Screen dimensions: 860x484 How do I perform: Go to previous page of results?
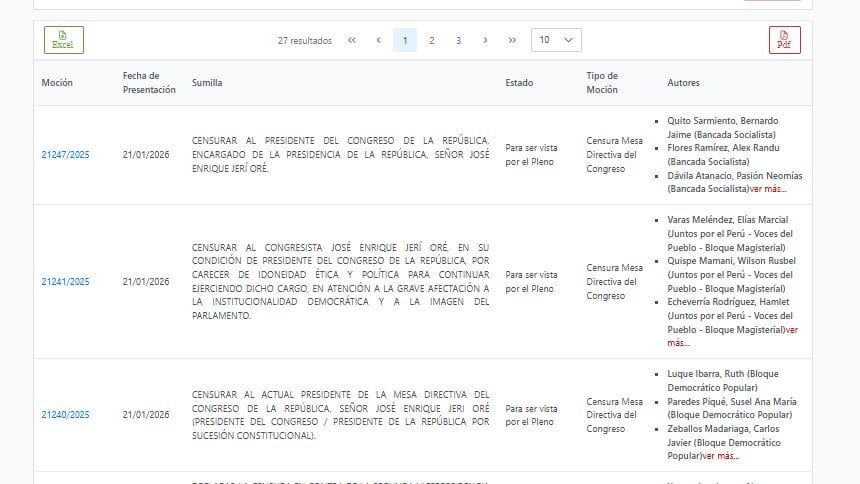(378, 40)
